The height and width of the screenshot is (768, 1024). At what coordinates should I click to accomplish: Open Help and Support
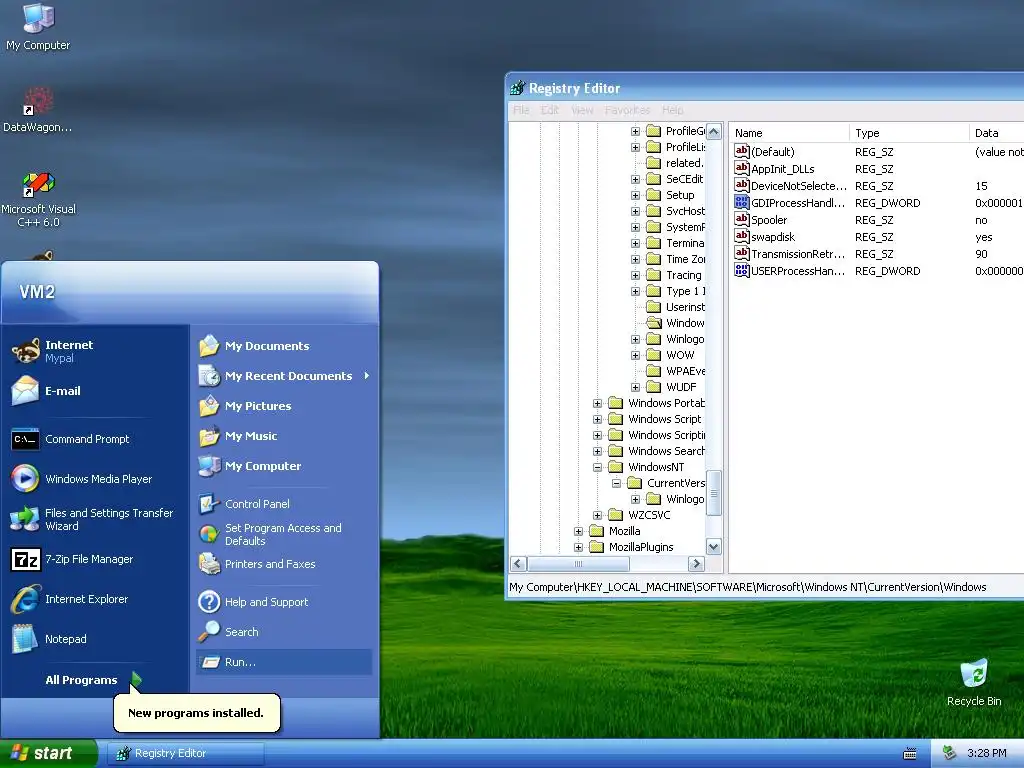(253, 601)
